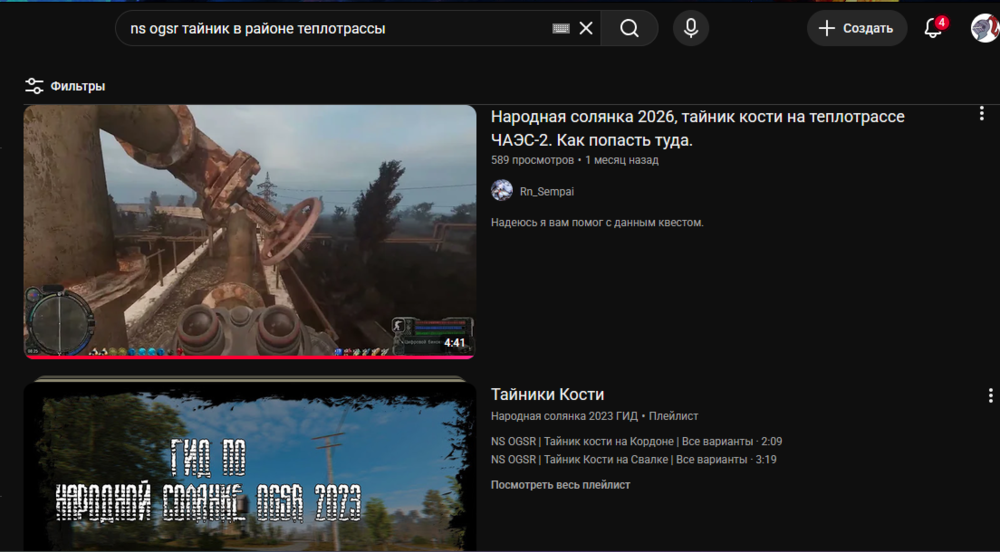
Task: Click inside the search text field
Action: pyautogui.click(x=338, y=28)
